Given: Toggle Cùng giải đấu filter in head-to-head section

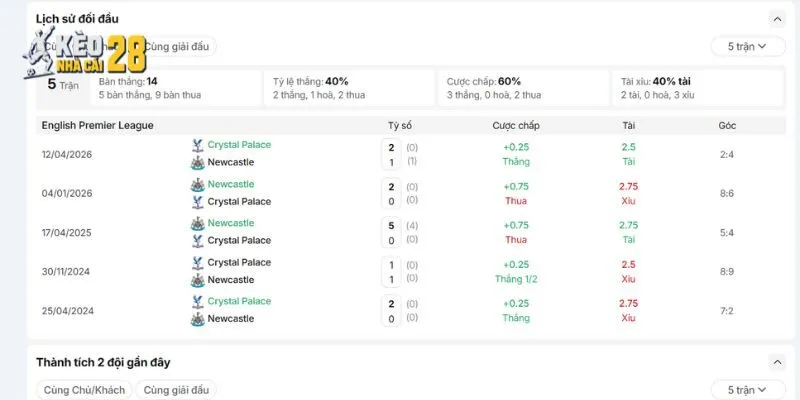Looking at the screenshot, I should coord(177,46).
